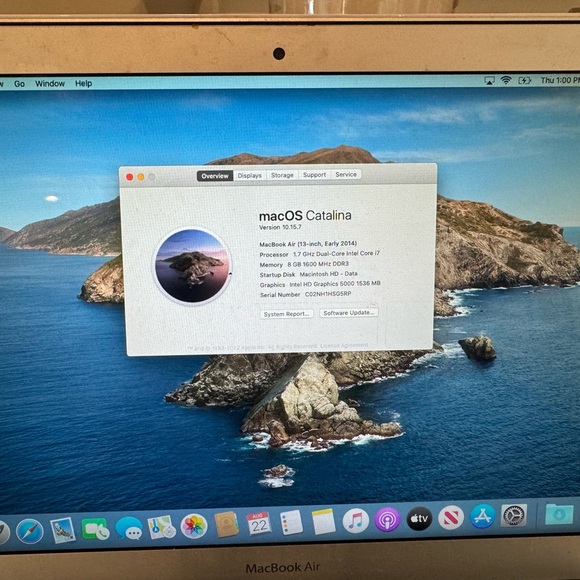Open Calendar showing Aug 22
The image size is (580, 580).
click(259, 523)
